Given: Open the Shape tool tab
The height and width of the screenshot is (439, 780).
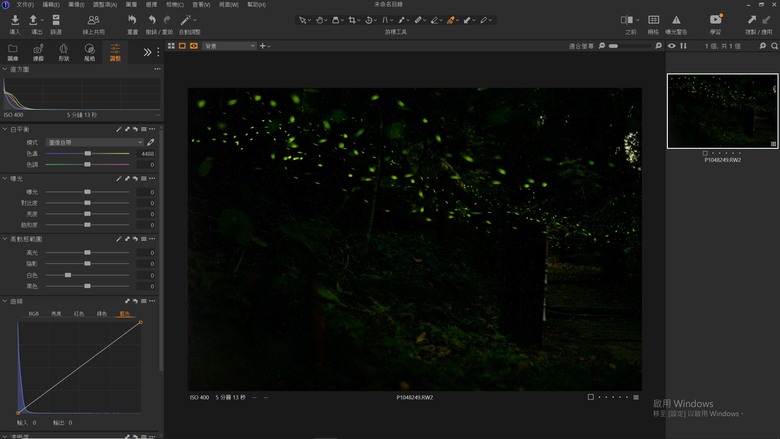Looking at the screenshot, I should (64, 51).
